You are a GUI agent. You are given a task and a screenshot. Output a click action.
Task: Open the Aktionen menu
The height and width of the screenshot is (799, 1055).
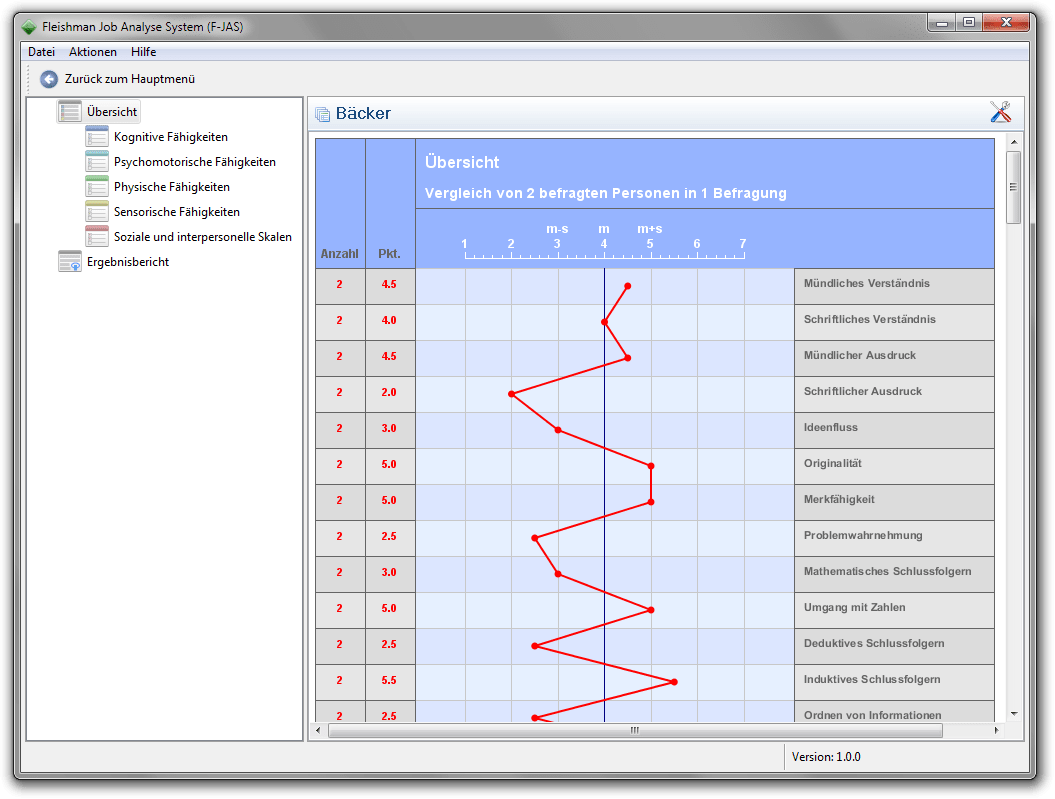pos(93,51)
